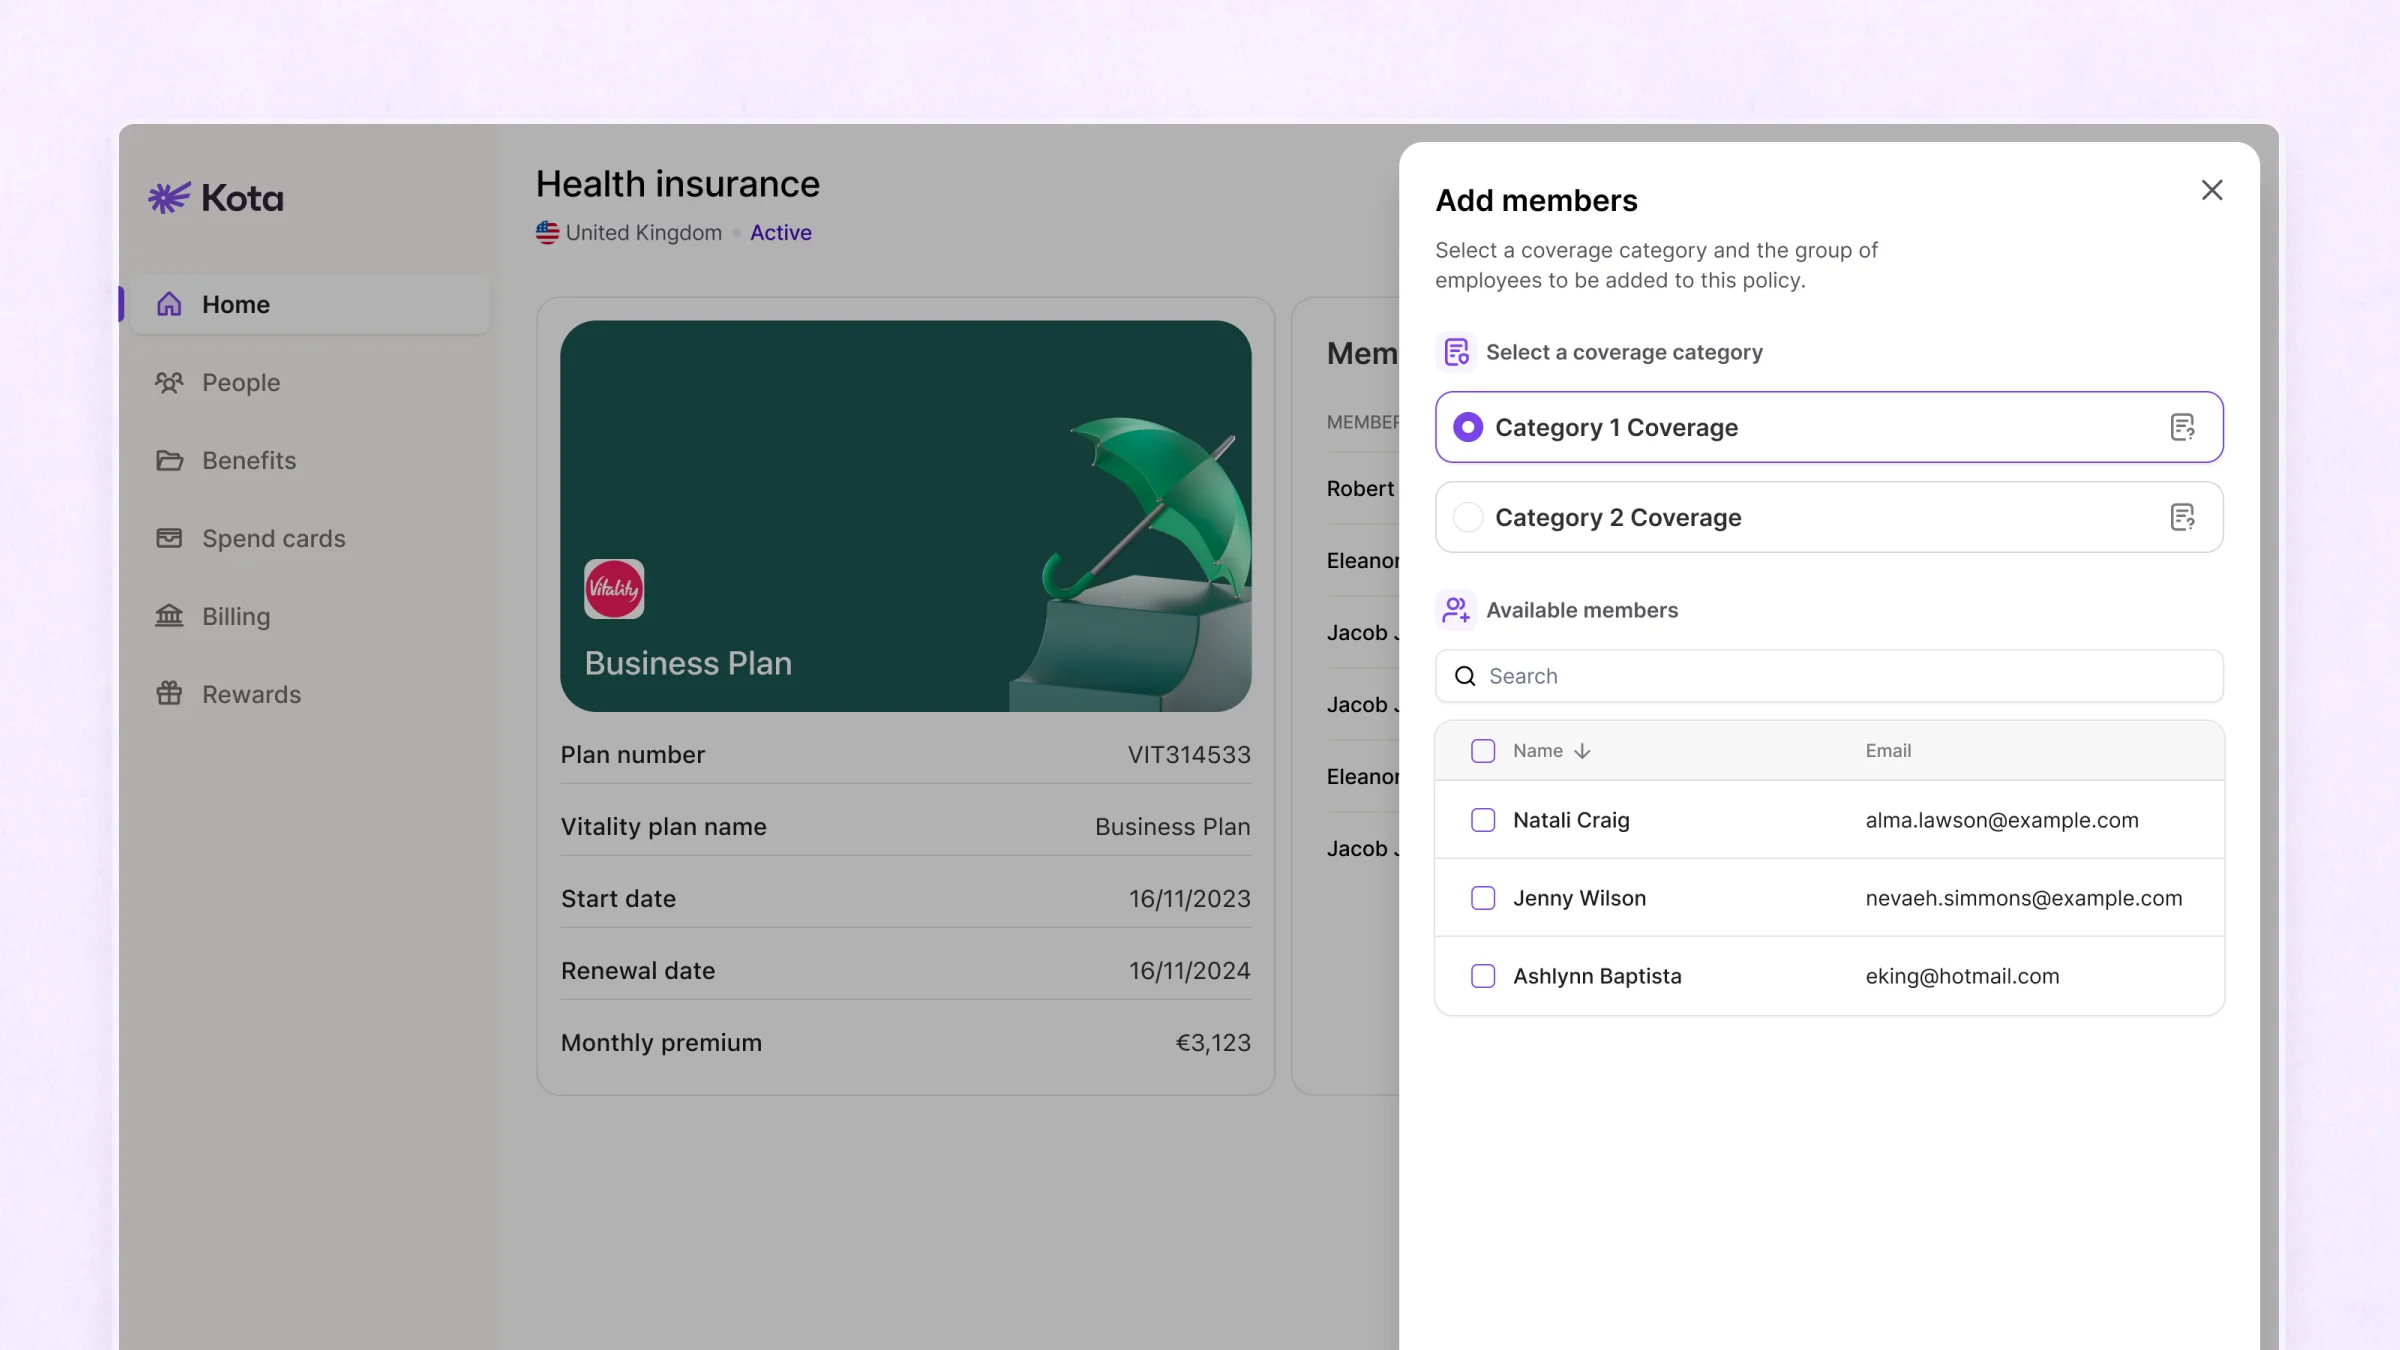The height and width of the screenshot is (1350, 2400).
Task: Click the Kota logo icon
Action: (x=169, y=198)
